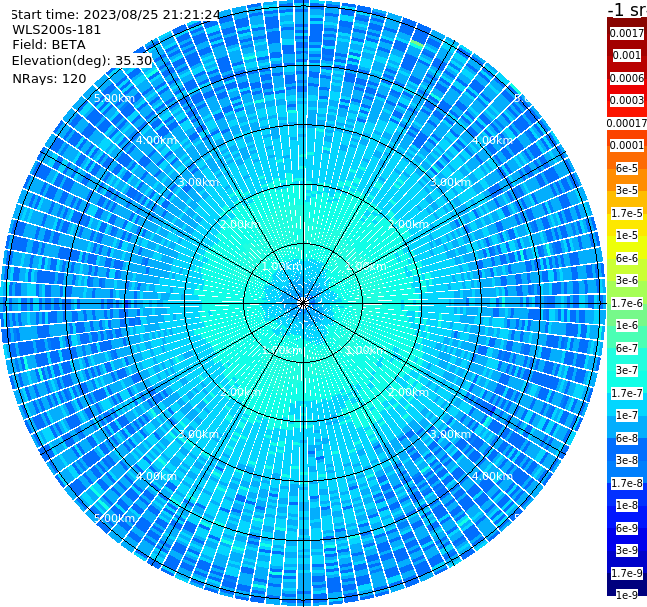This screenshot has width=647, height=607.
Task: Click the 1e-5 colorbar label
Action: click(x=627, y=236)
